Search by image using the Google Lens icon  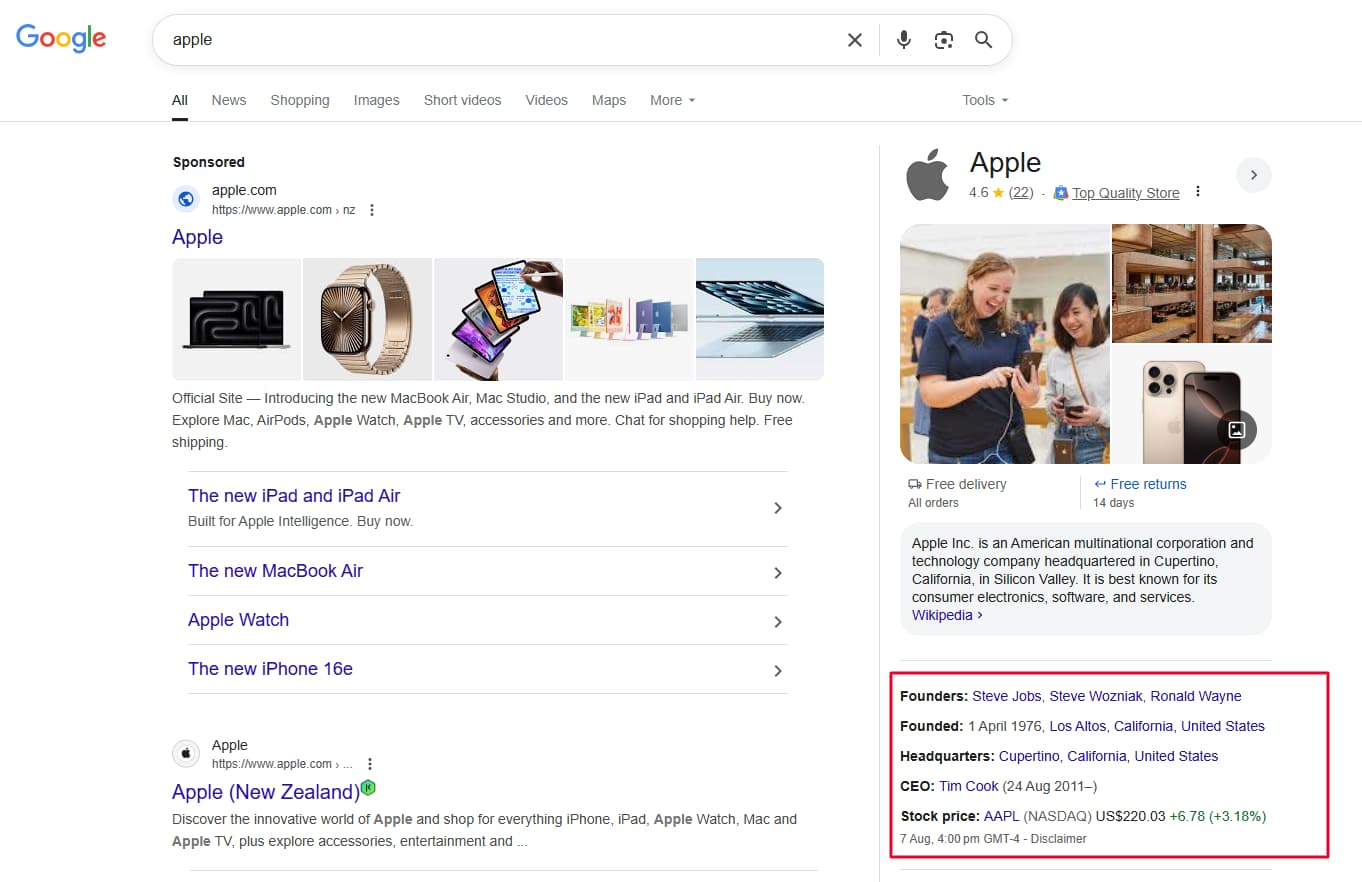(943, 40)
